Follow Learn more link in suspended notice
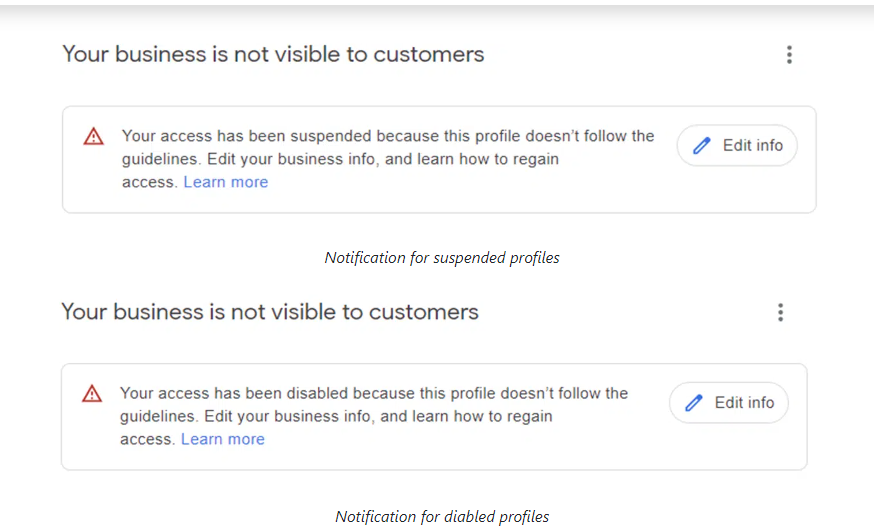 226,182
